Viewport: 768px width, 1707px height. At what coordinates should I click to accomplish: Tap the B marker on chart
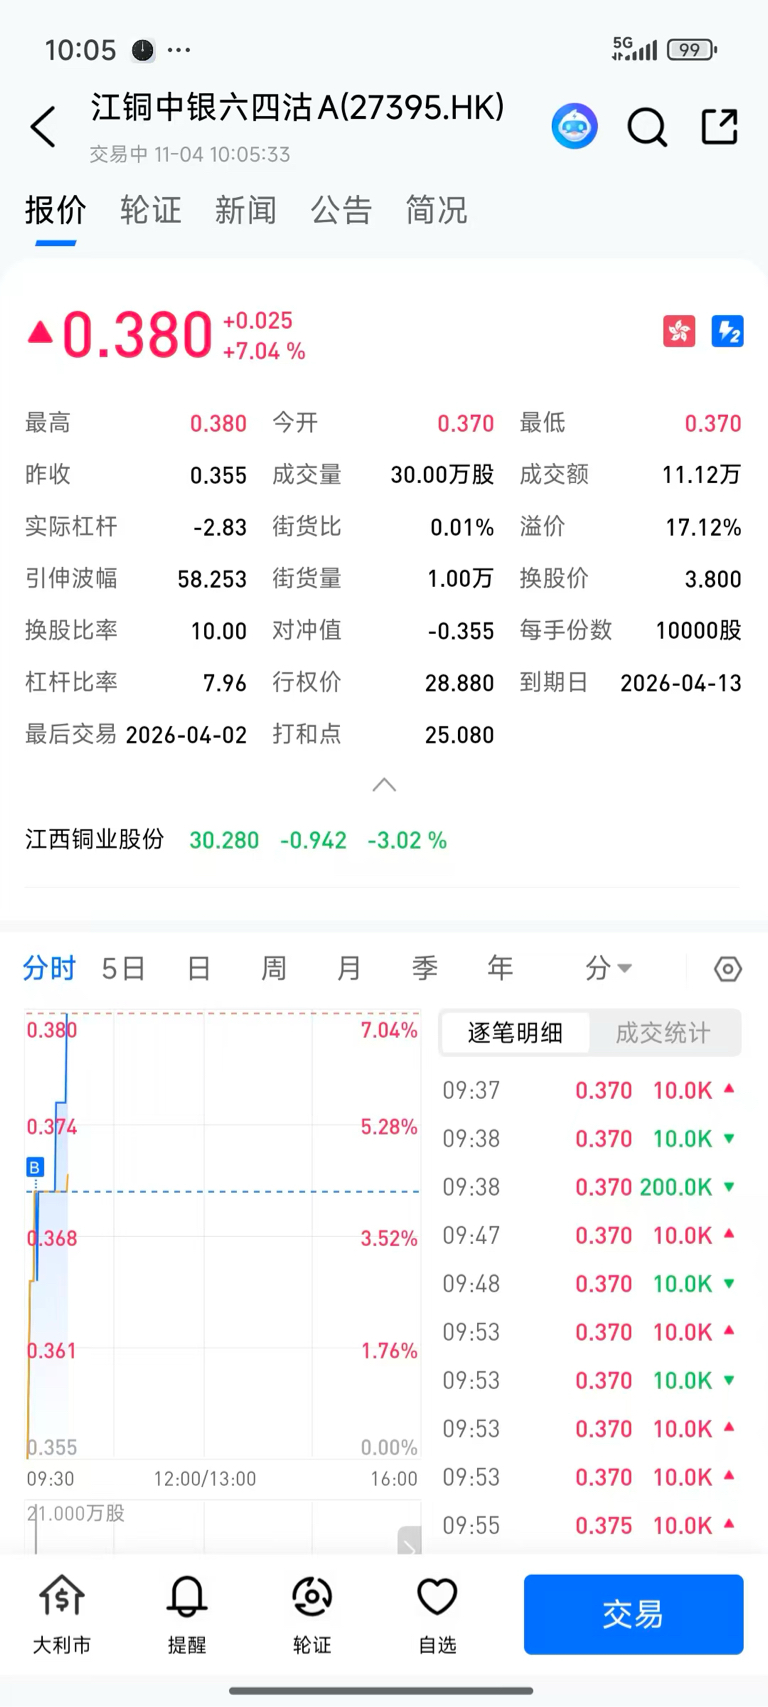(35, 1167)
